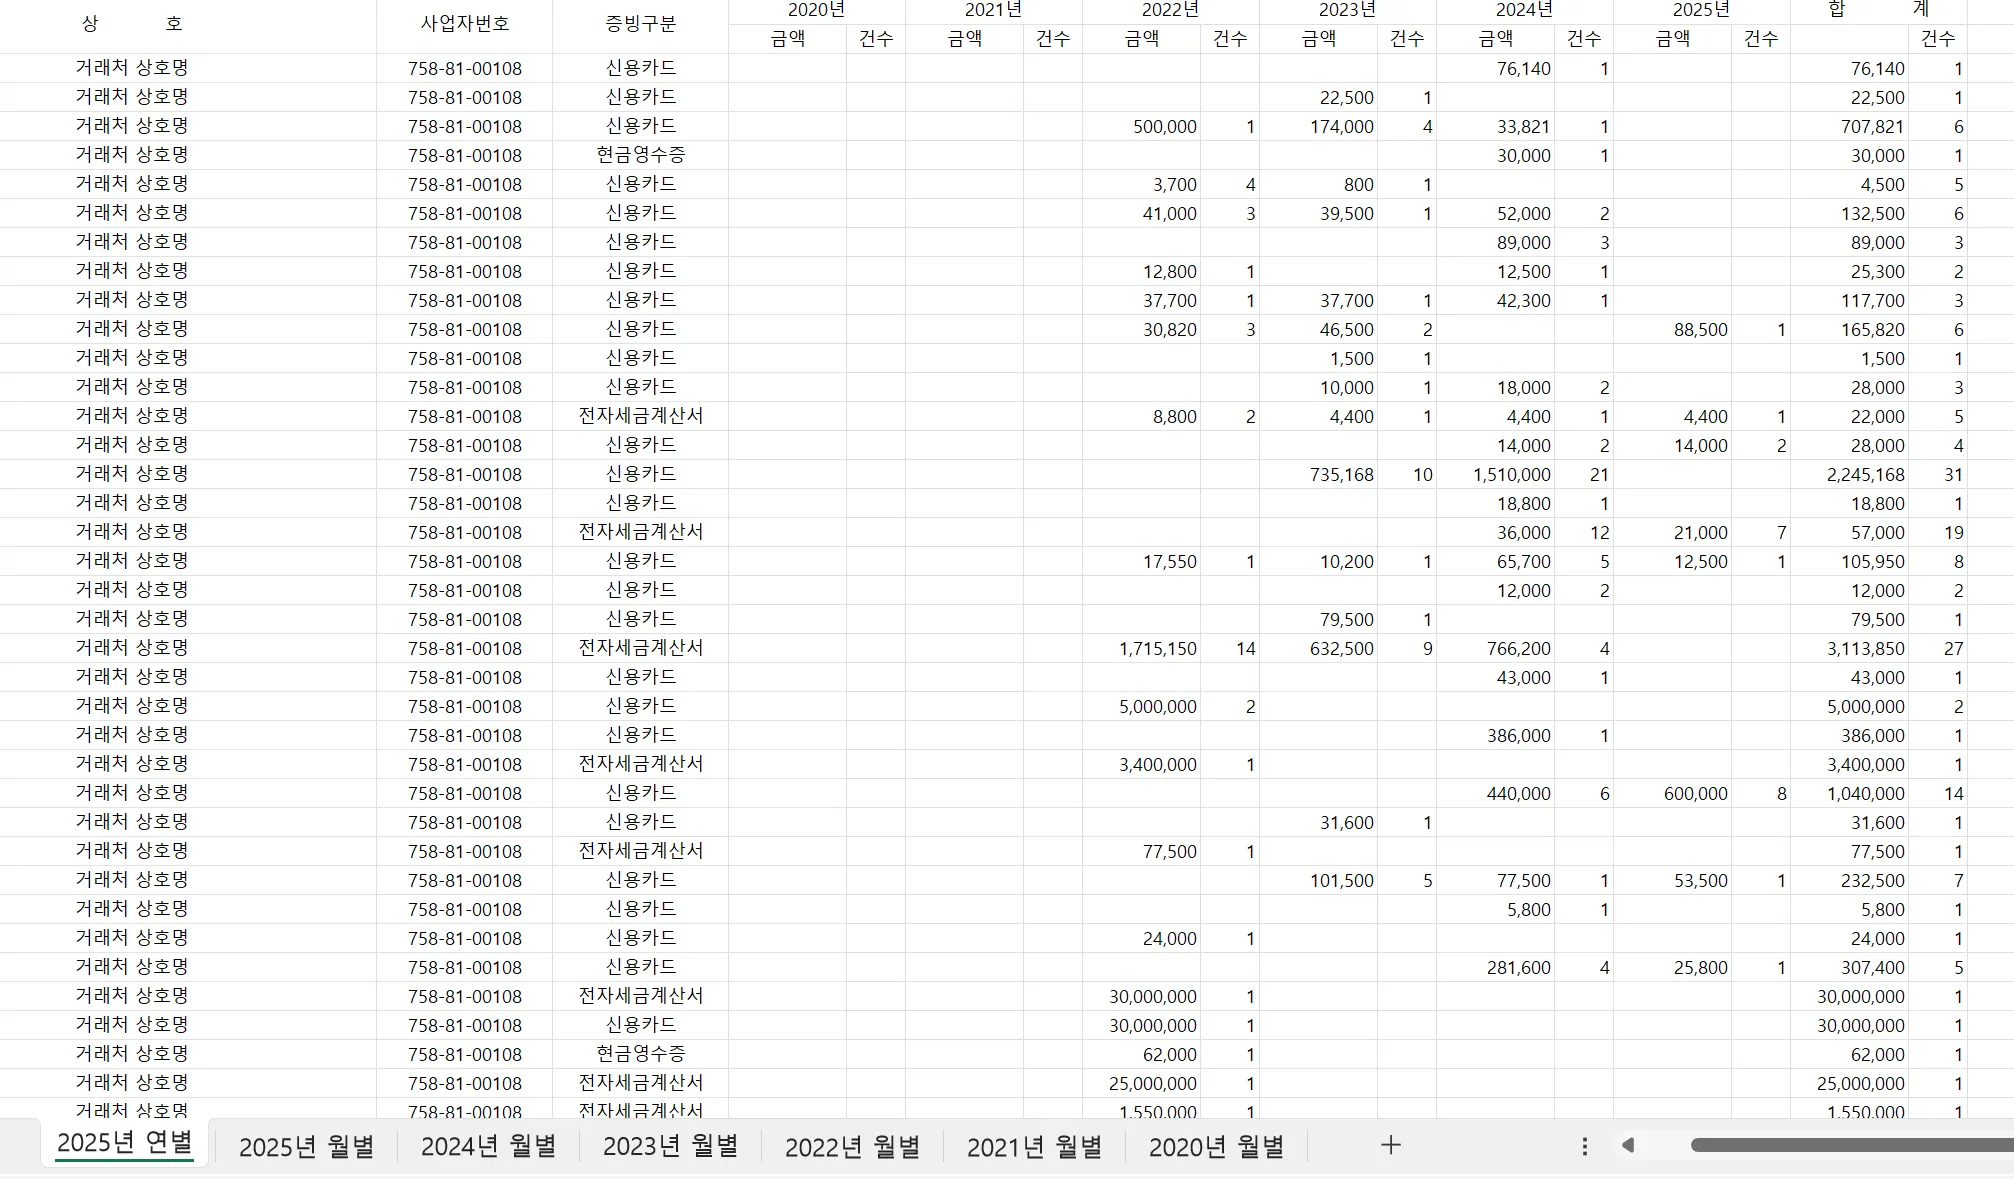Go to the 2020년 월별 sheet tab
Image resolution: width=2014 pixels, height=1179 pixels.
1216,1147
